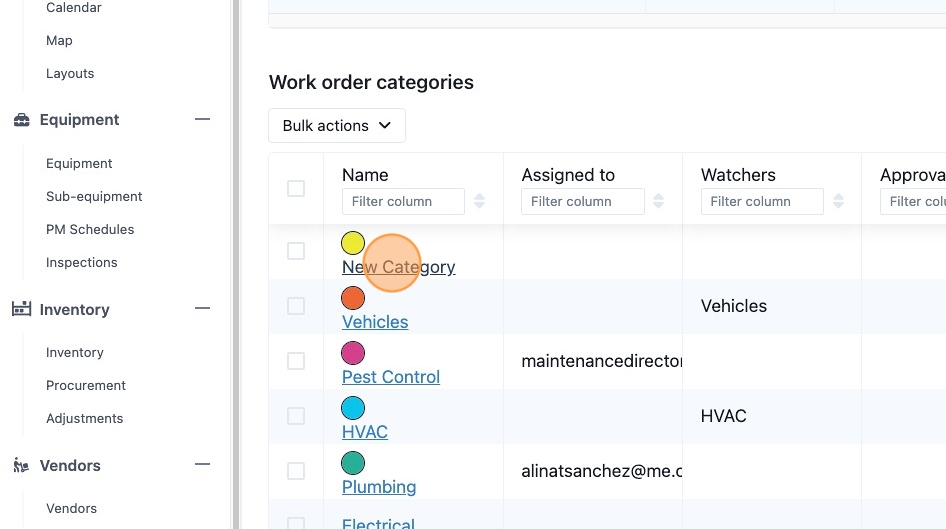Open Calendar in the sidebar
The width and height of the screenshot is (946, 529).
coord(74,8)
